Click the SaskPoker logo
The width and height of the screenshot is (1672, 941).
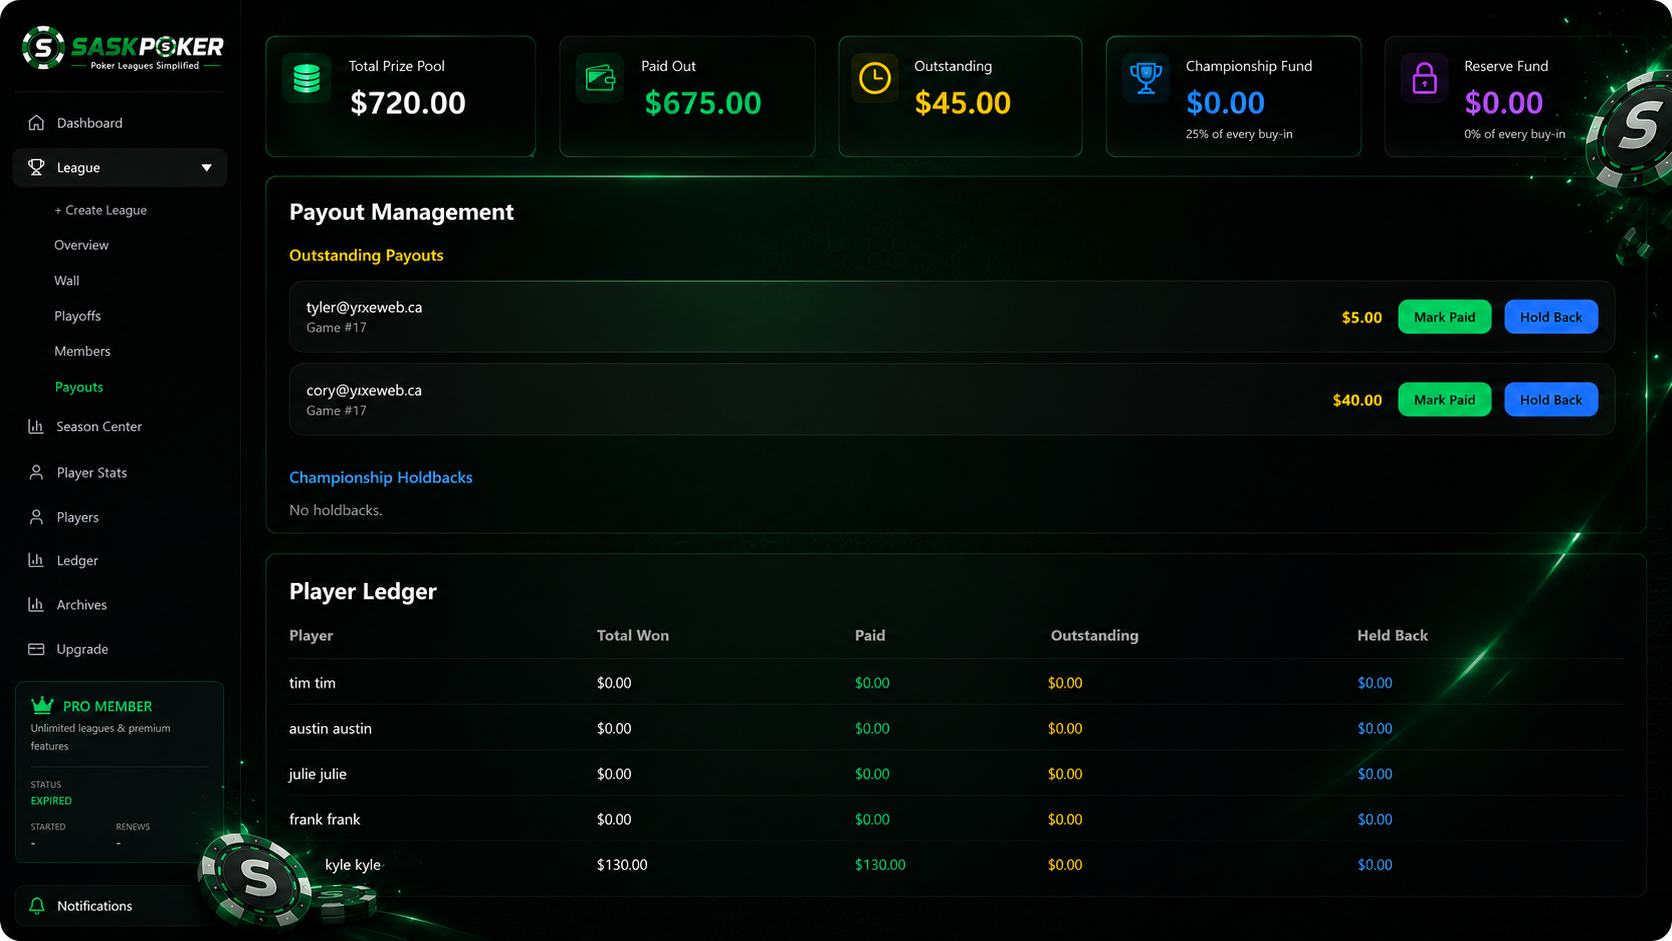pos(123,48)
